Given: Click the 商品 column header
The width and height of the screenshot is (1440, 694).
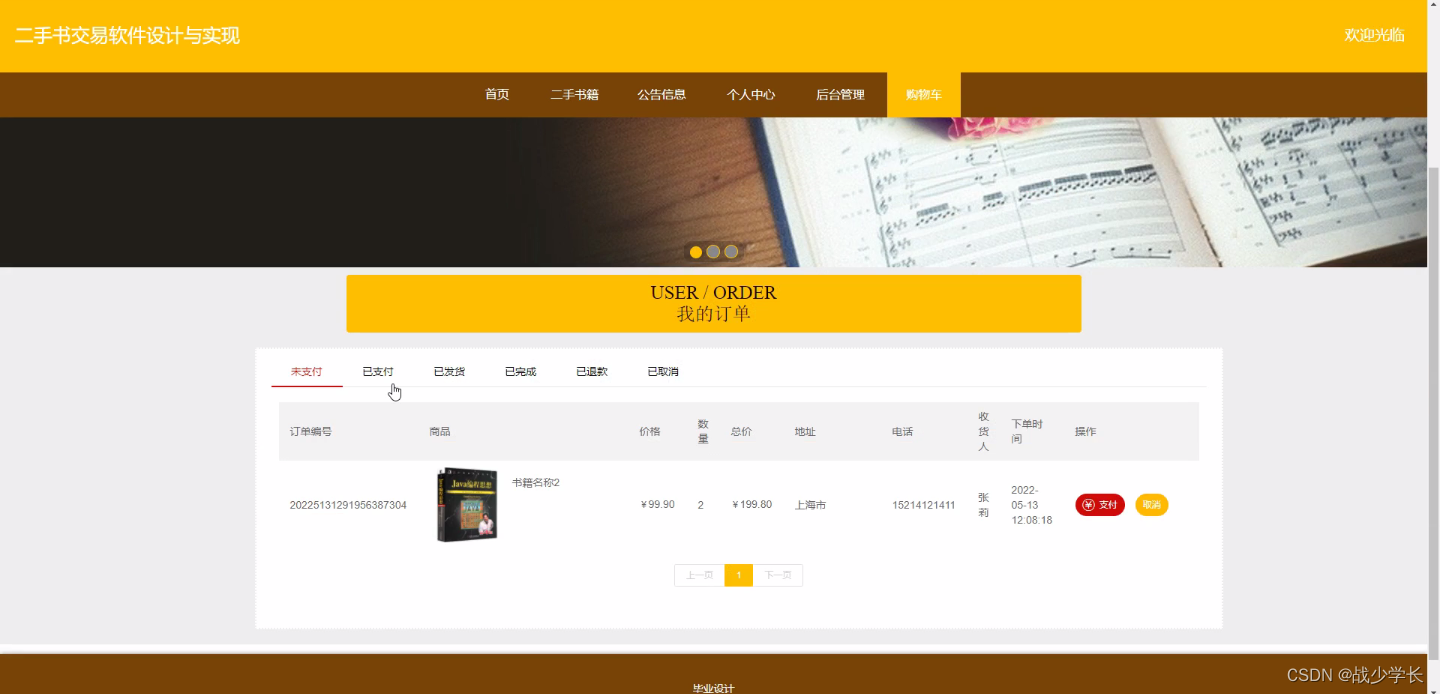Looking at the screenshot, I should [440, 432].
